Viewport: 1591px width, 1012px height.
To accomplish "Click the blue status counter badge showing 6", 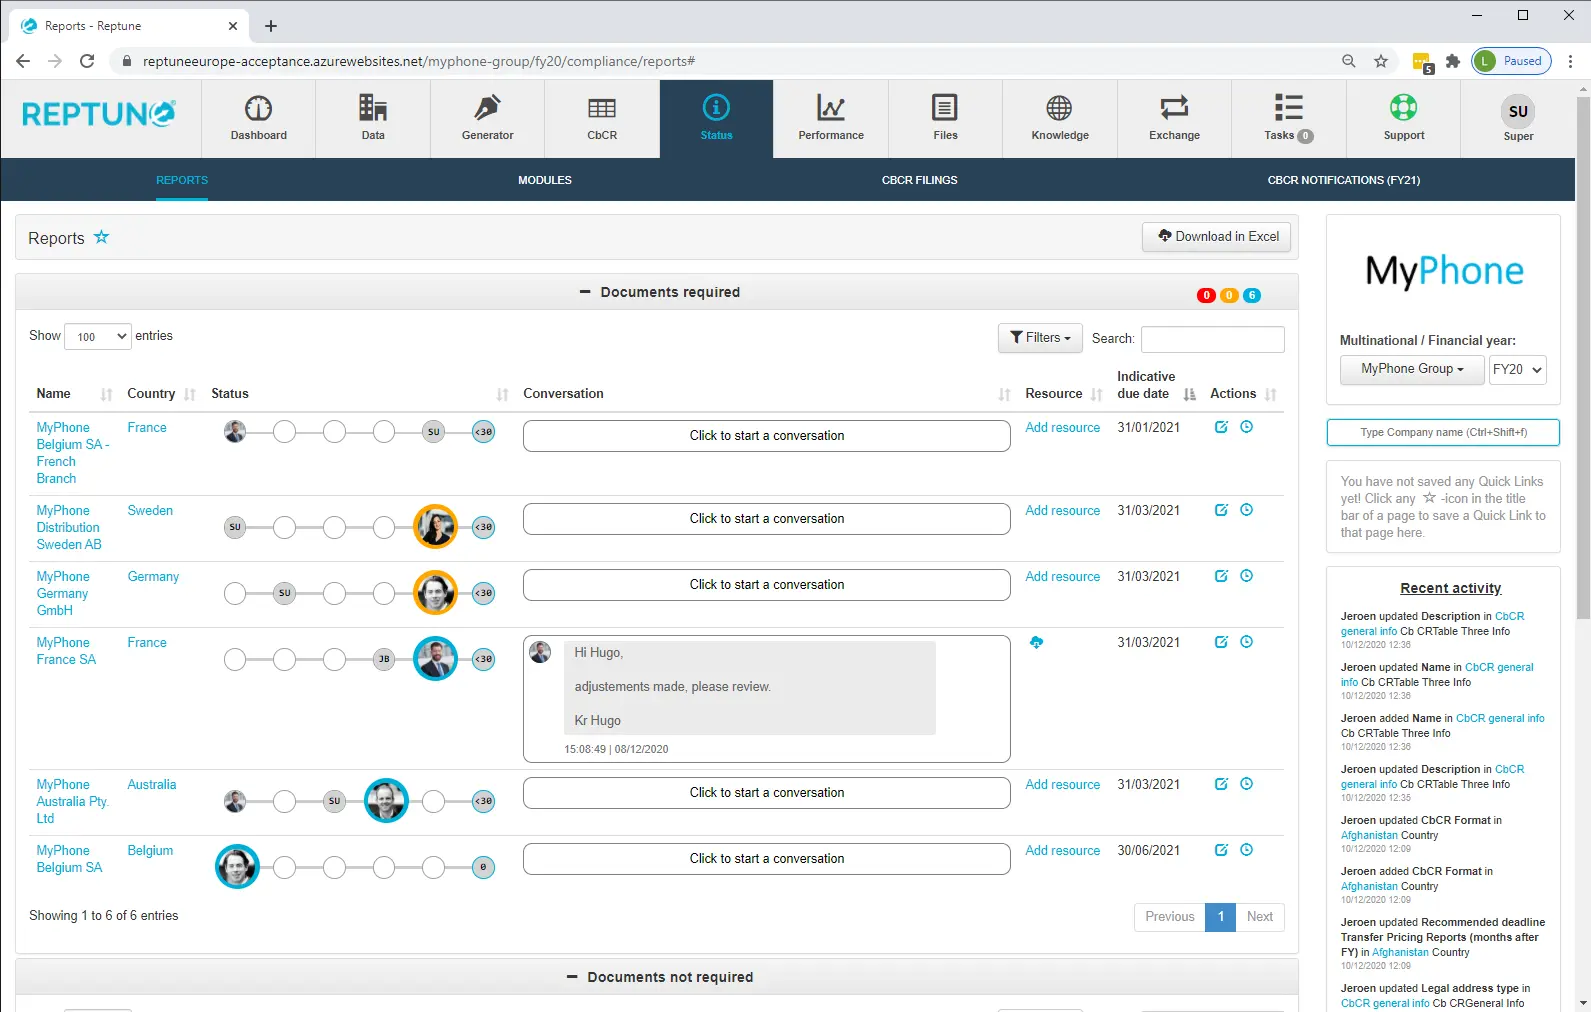I will pos(1252,295).
